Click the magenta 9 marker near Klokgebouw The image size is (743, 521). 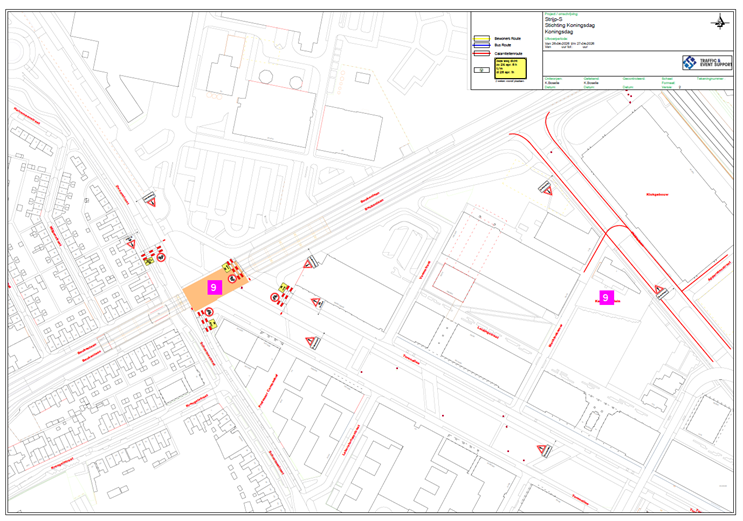(605, 297)
